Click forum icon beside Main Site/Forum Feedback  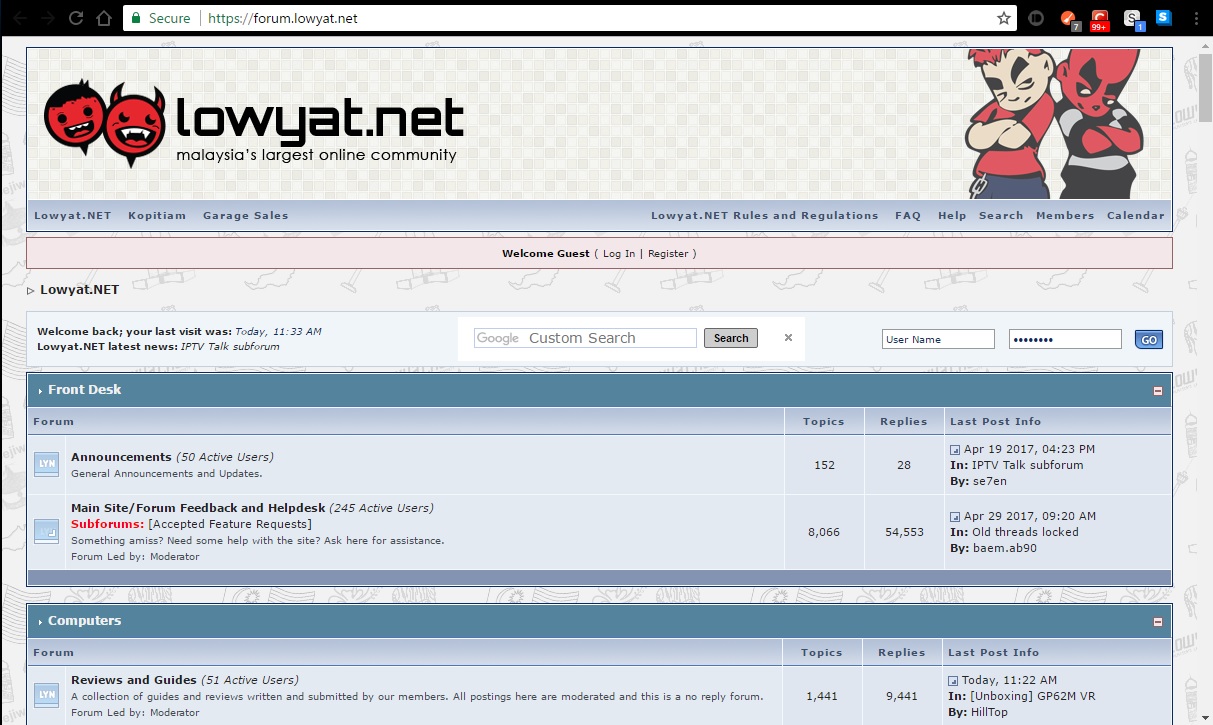[x=46, y=532]
